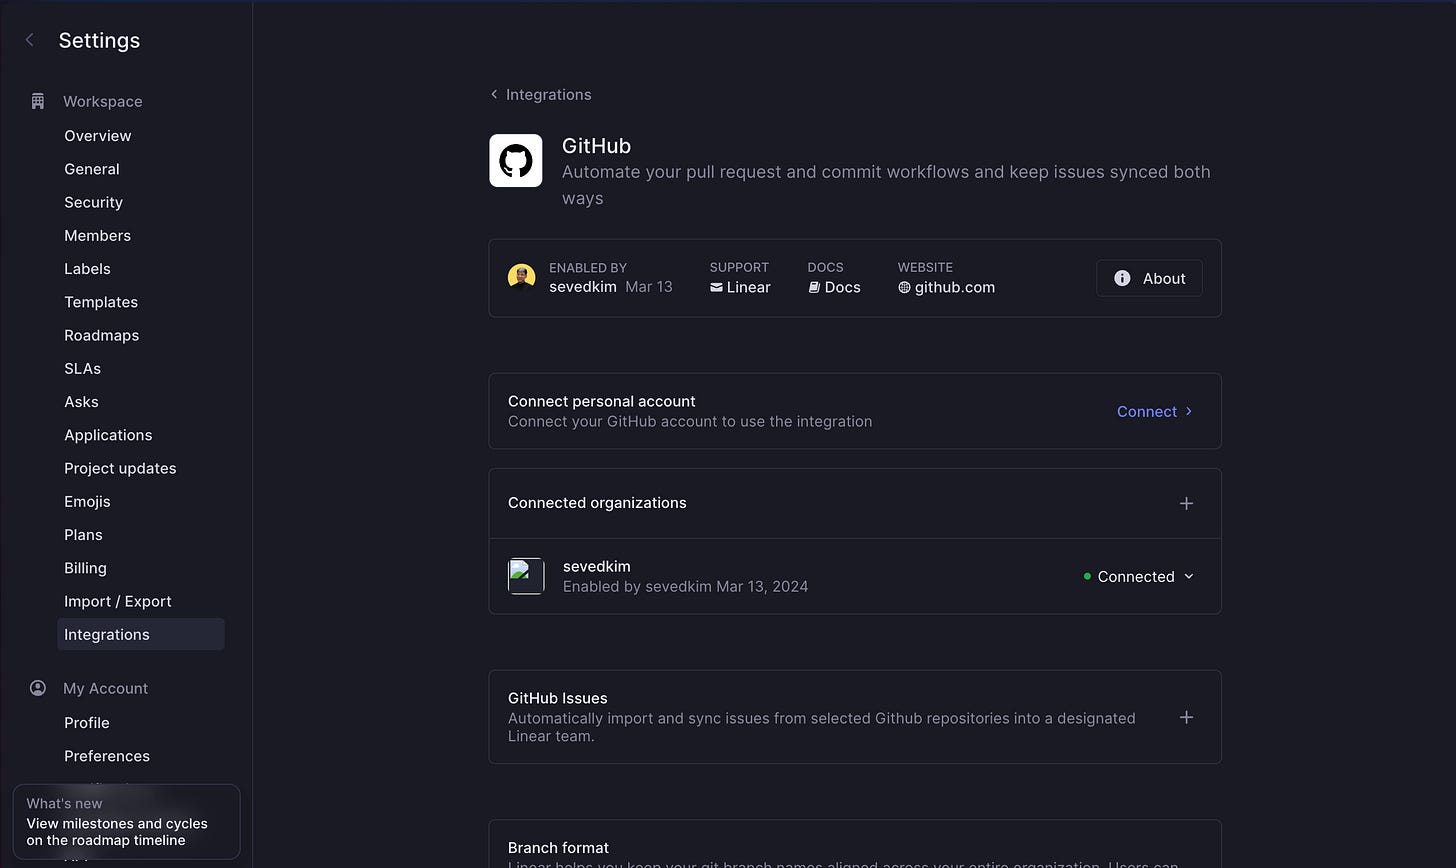Viewport: 1456px width, 868px height.
Task: Click the Workspace building icon
Action: (38, 101)
